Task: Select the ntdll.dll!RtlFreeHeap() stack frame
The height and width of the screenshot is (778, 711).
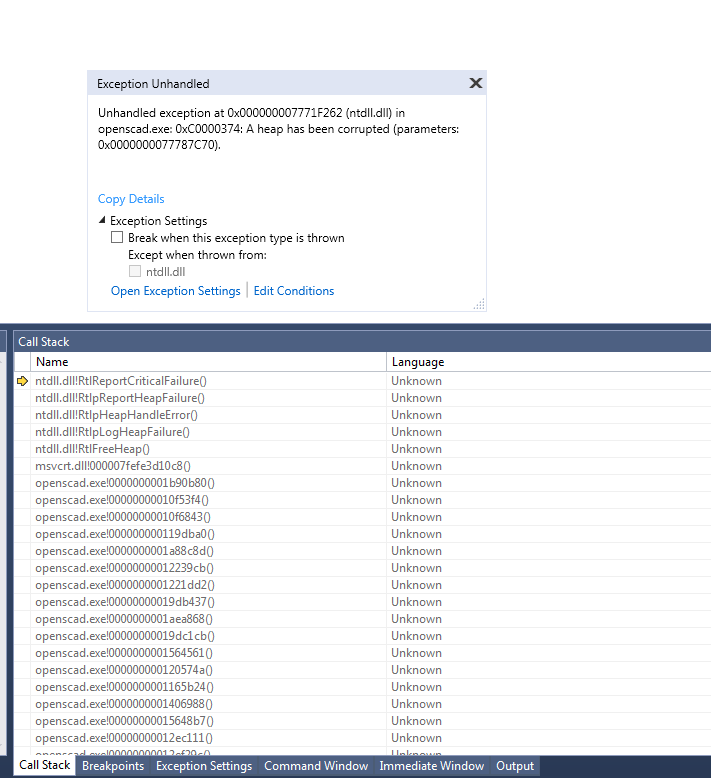Action: pos(92,449)
